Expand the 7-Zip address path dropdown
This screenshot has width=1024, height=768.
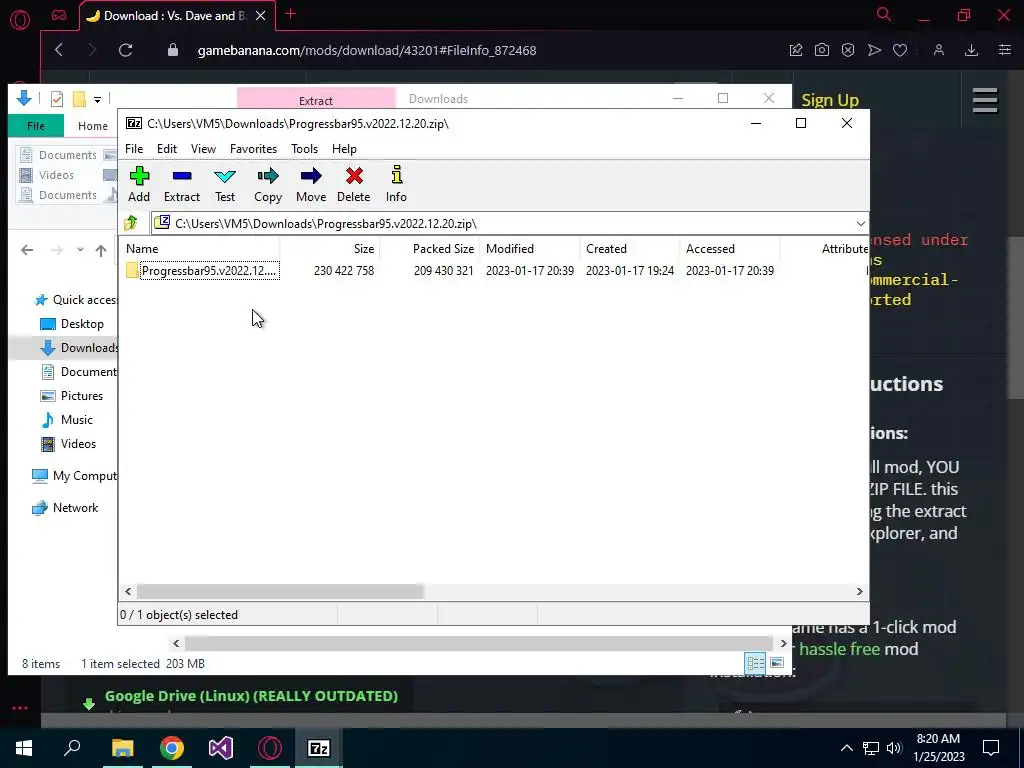[860, 223]
